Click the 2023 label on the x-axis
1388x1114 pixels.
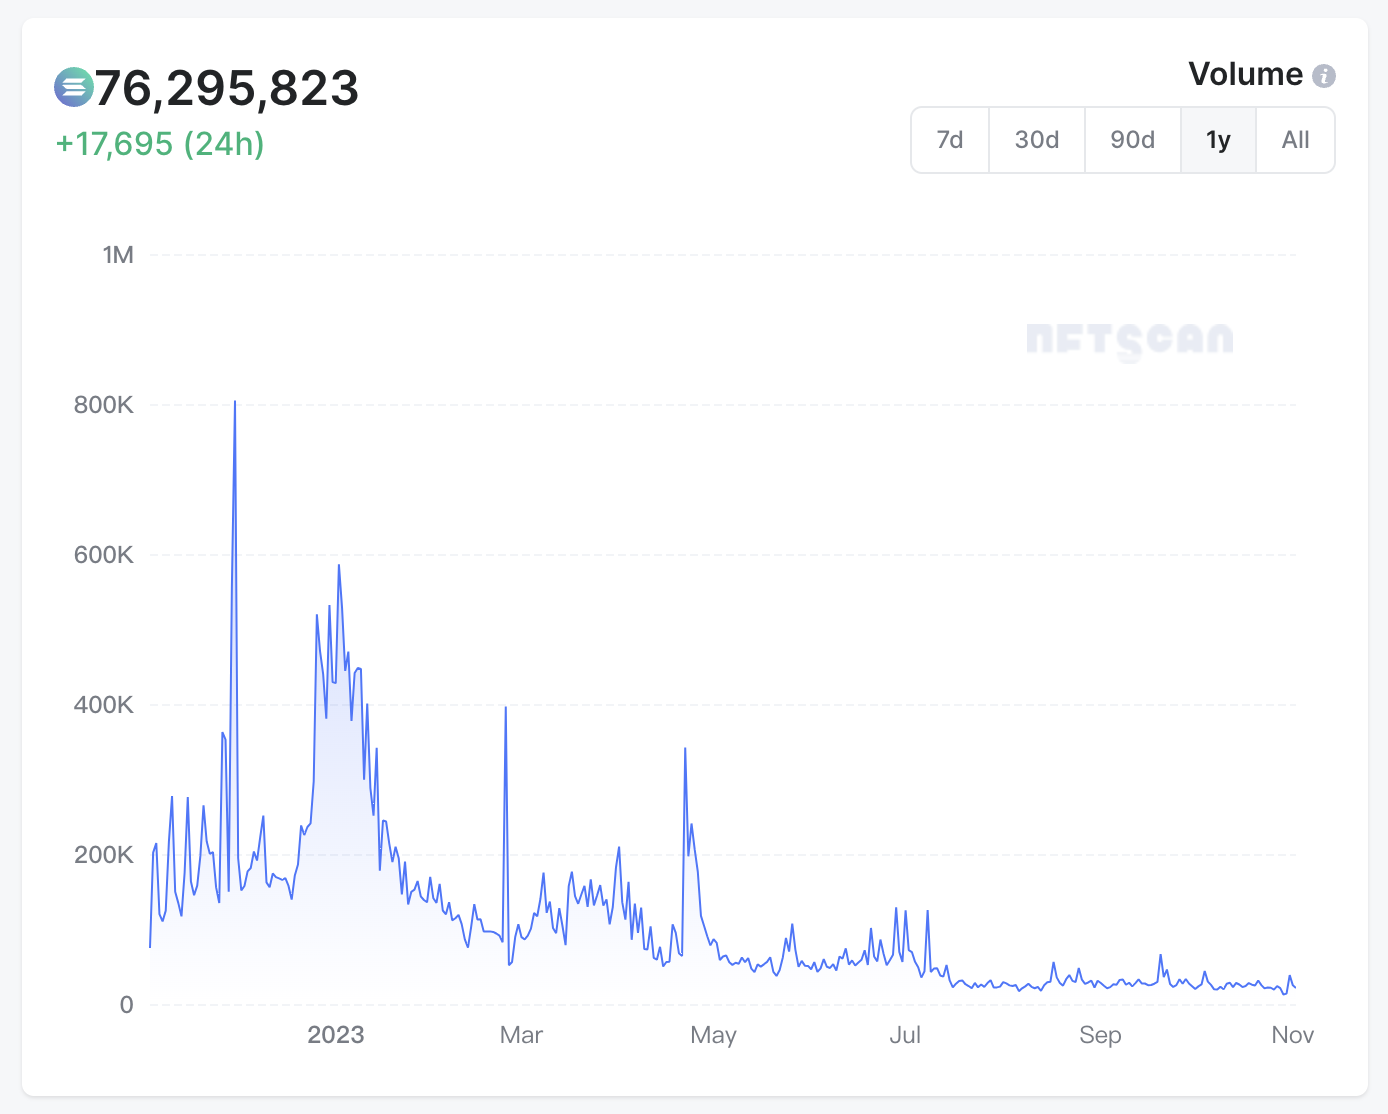(x=336, y=1035)
